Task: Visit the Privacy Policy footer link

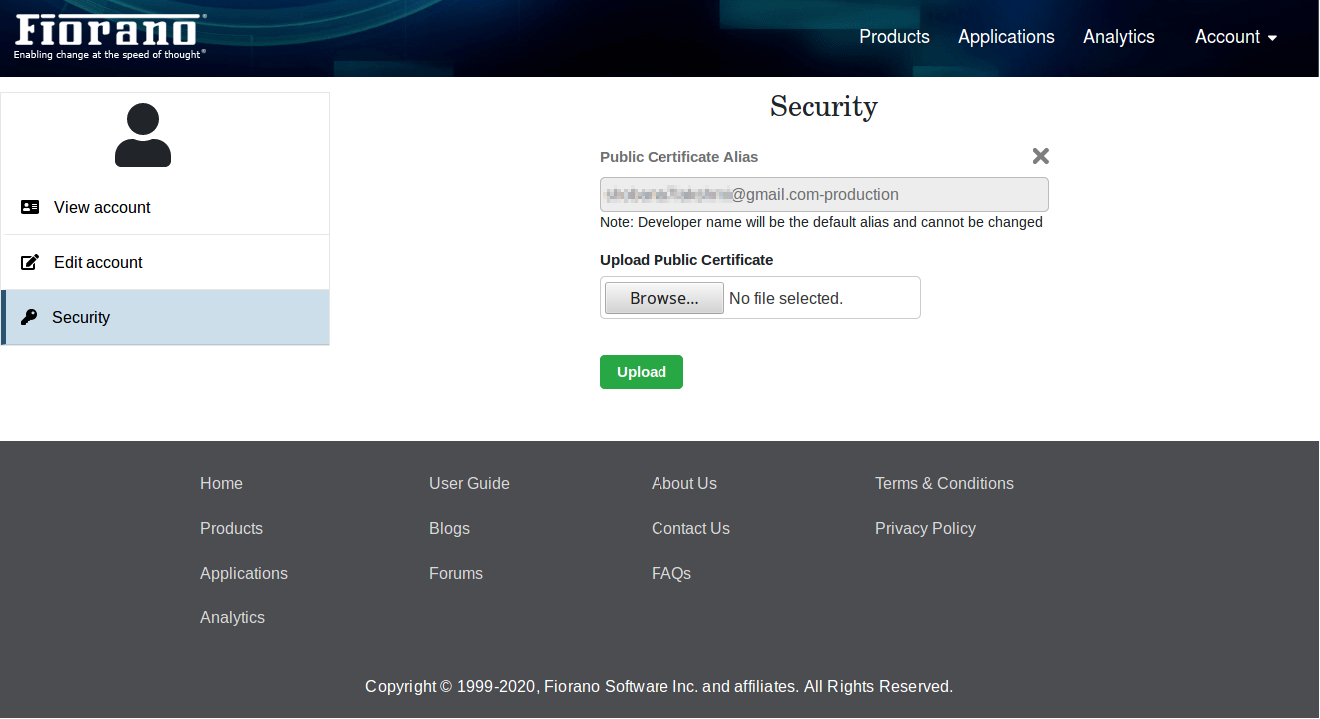Action: coord(925,528)
